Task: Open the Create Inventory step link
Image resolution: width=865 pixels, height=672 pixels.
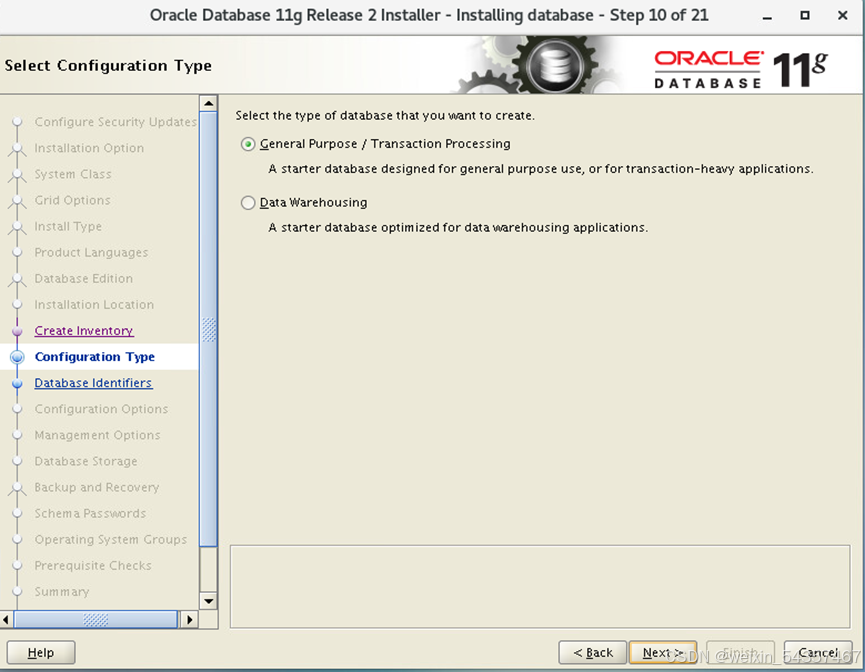Action: 84,331
